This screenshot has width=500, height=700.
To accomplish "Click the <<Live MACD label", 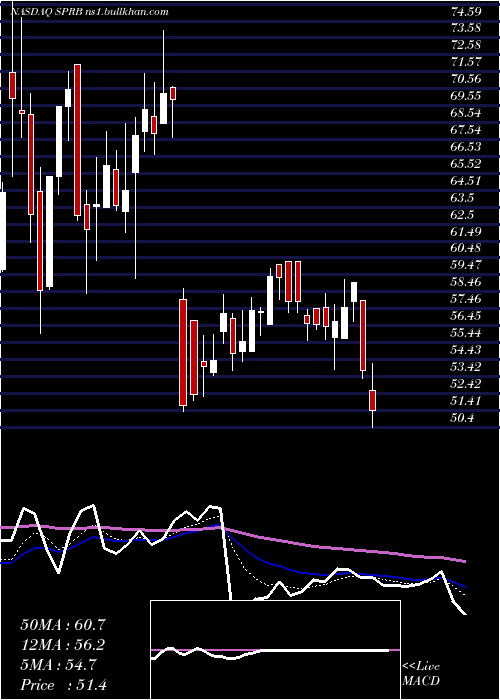I will pos(421,674).
